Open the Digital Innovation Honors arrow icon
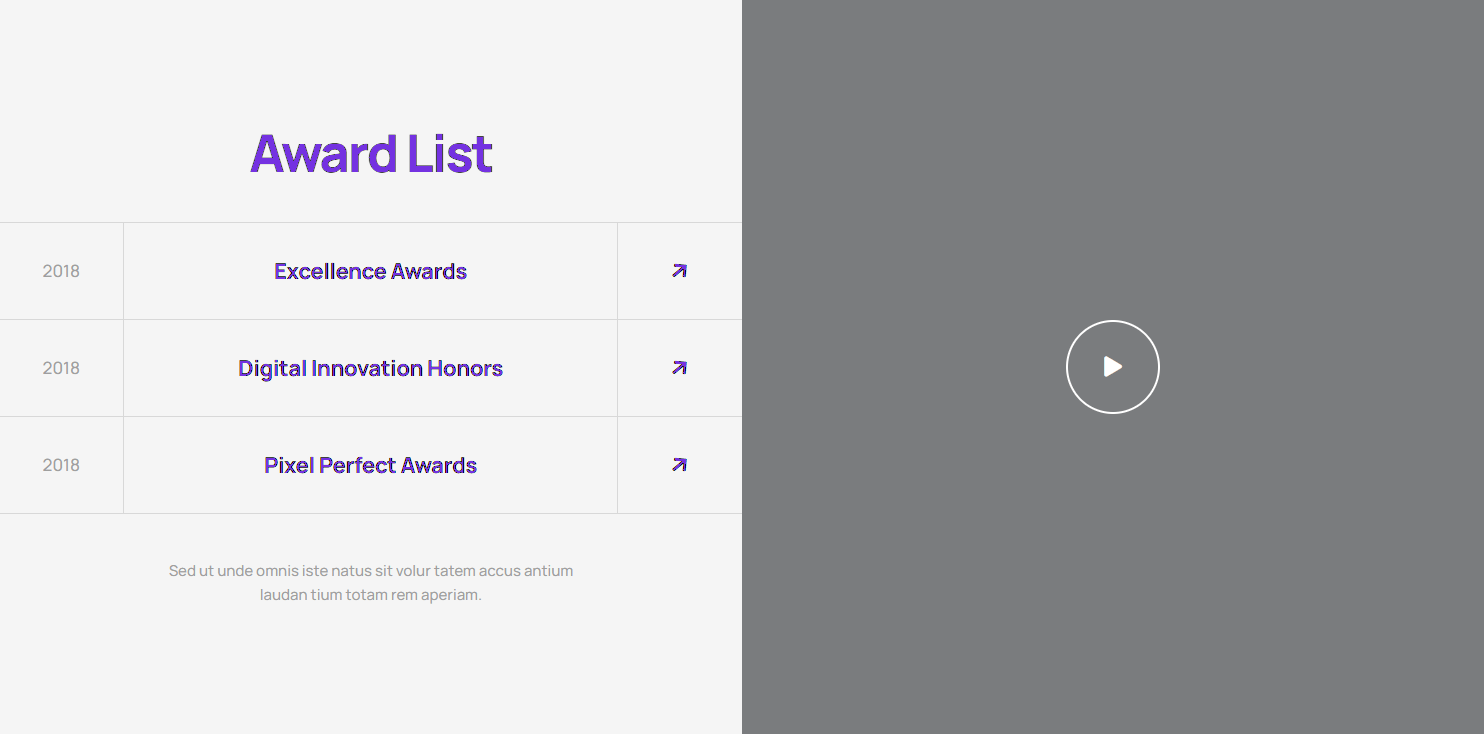The image size is (1484, 734). 679,368
